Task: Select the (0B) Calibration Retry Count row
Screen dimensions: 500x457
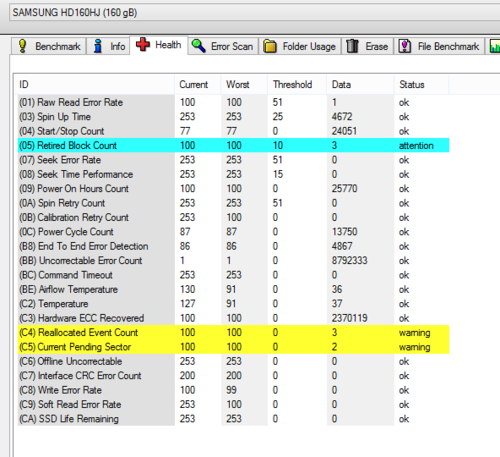Action: click(233, 217)
